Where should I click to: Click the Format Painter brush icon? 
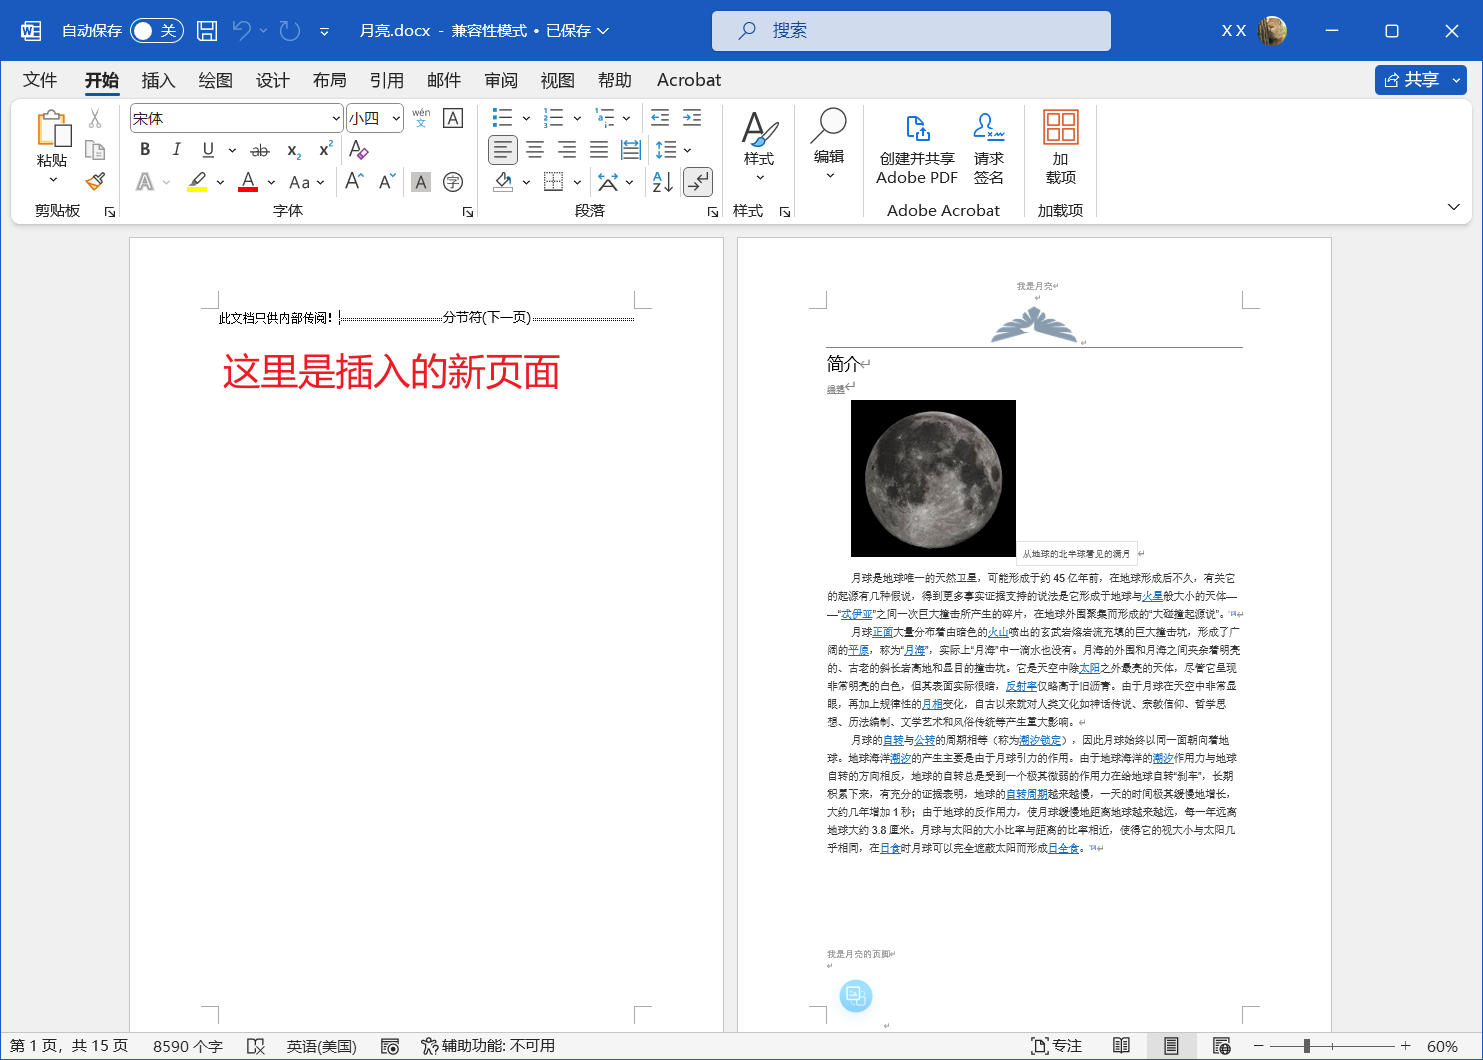point(95,182)
